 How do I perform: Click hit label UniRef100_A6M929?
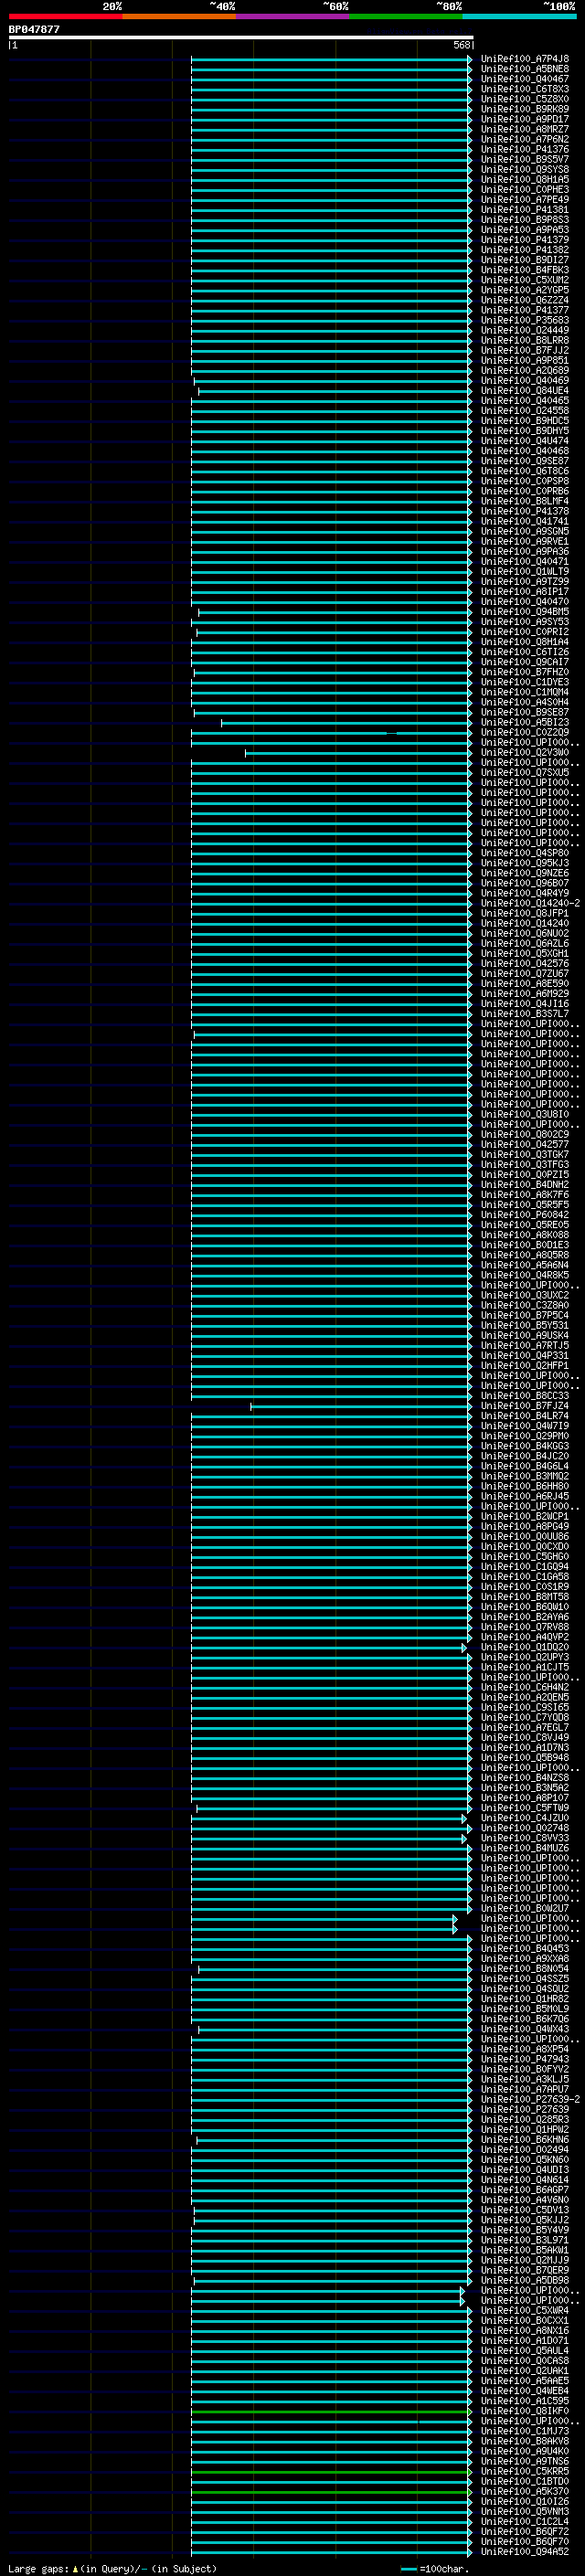pyautogui.click(x=524, y=994)
